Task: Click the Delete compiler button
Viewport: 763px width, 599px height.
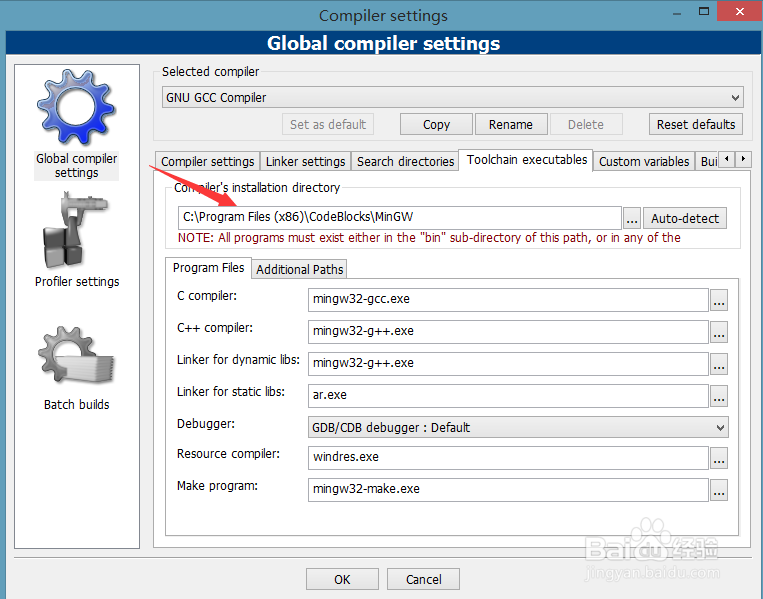Action: coord(586,125)
